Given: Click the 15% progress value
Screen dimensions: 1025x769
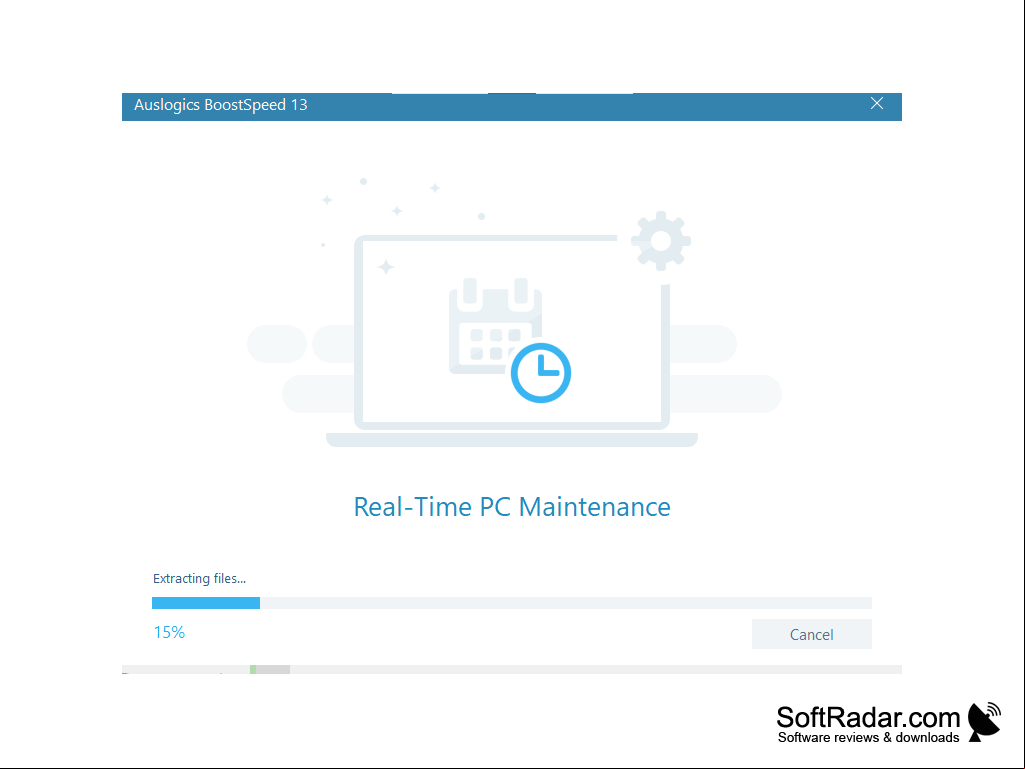Looking at the screenshot, I should point(169,632).
